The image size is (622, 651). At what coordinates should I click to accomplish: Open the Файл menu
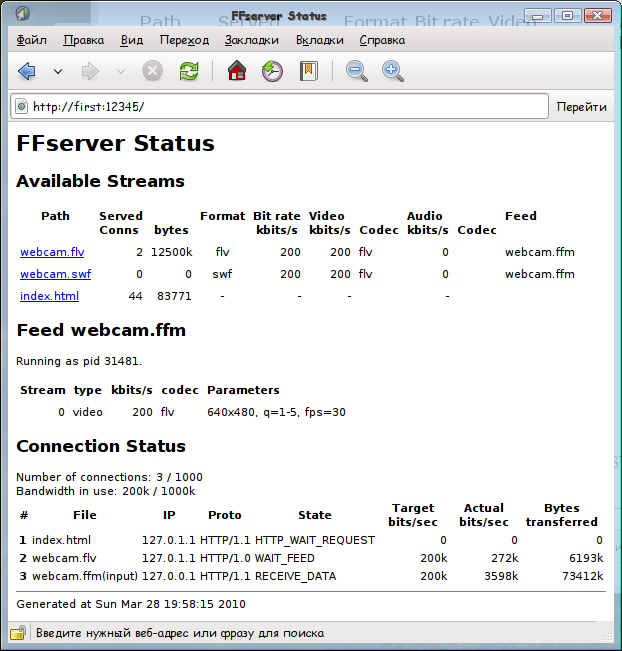pos(32,40)
